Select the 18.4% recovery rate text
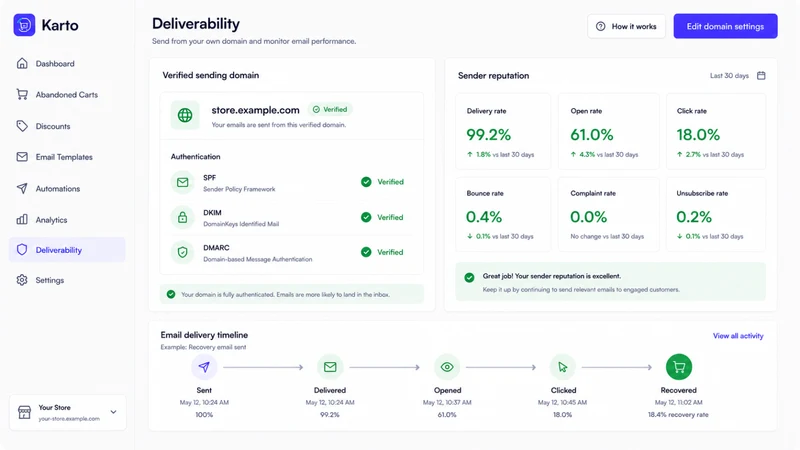 678,415
